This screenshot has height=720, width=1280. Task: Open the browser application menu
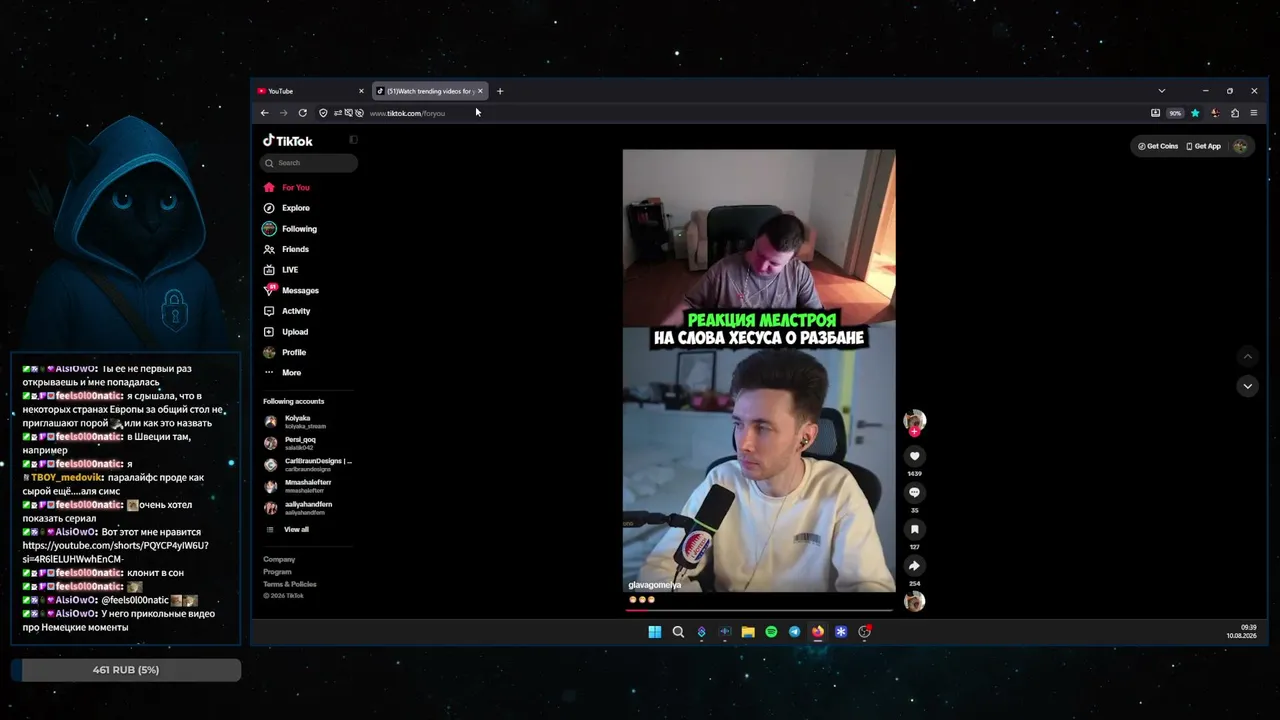point(1254,113)
